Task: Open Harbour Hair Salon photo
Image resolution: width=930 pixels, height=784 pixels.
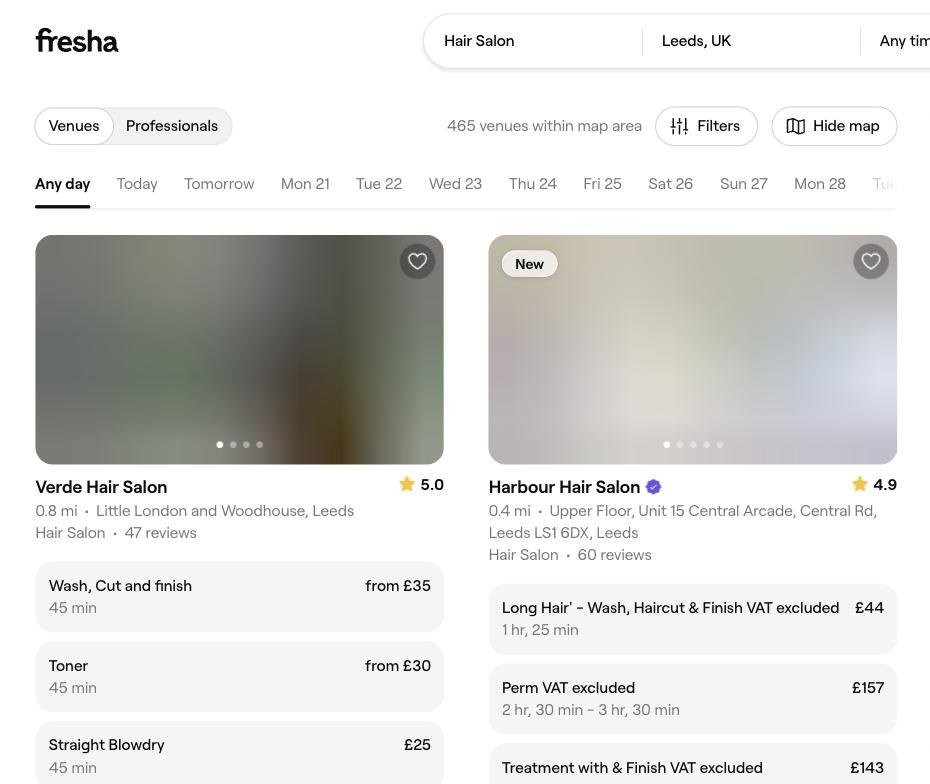Action: 693,349
